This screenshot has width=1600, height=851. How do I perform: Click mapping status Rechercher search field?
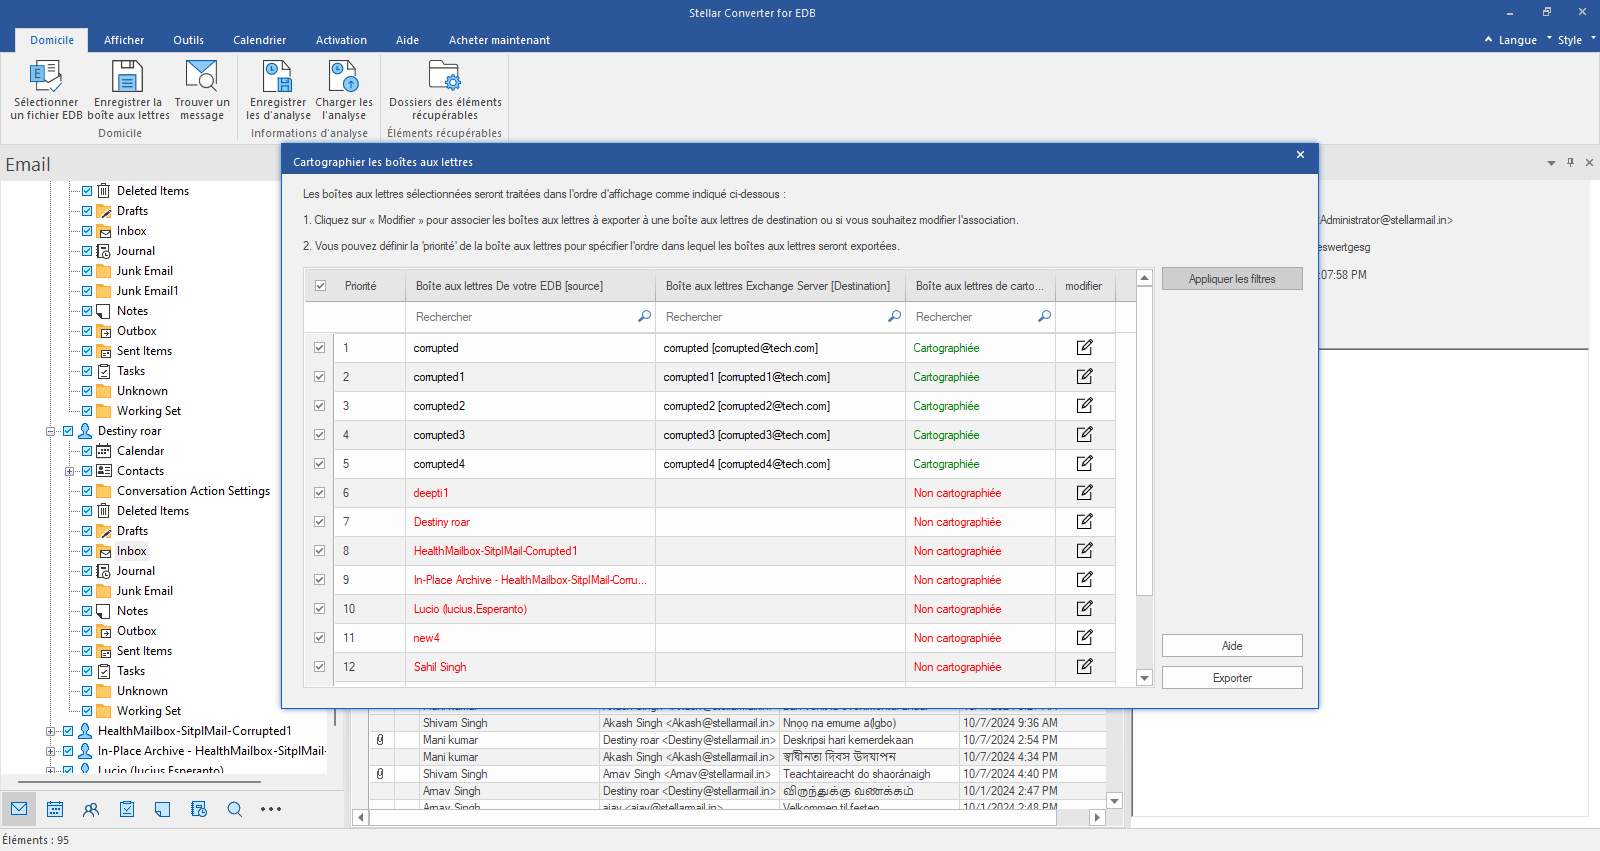[x=980, y=317]
